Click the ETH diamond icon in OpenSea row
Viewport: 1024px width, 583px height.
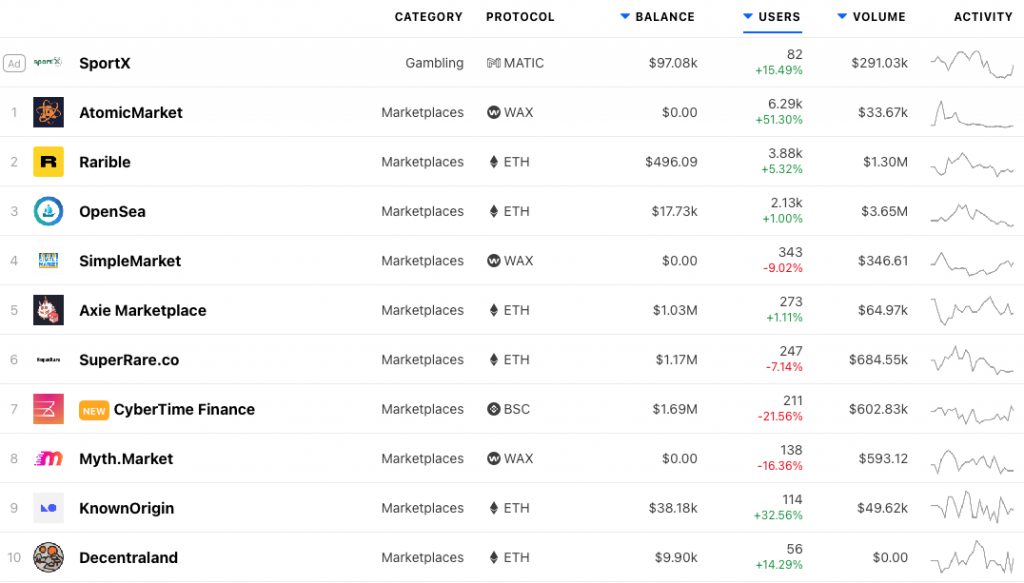[494, 212]
